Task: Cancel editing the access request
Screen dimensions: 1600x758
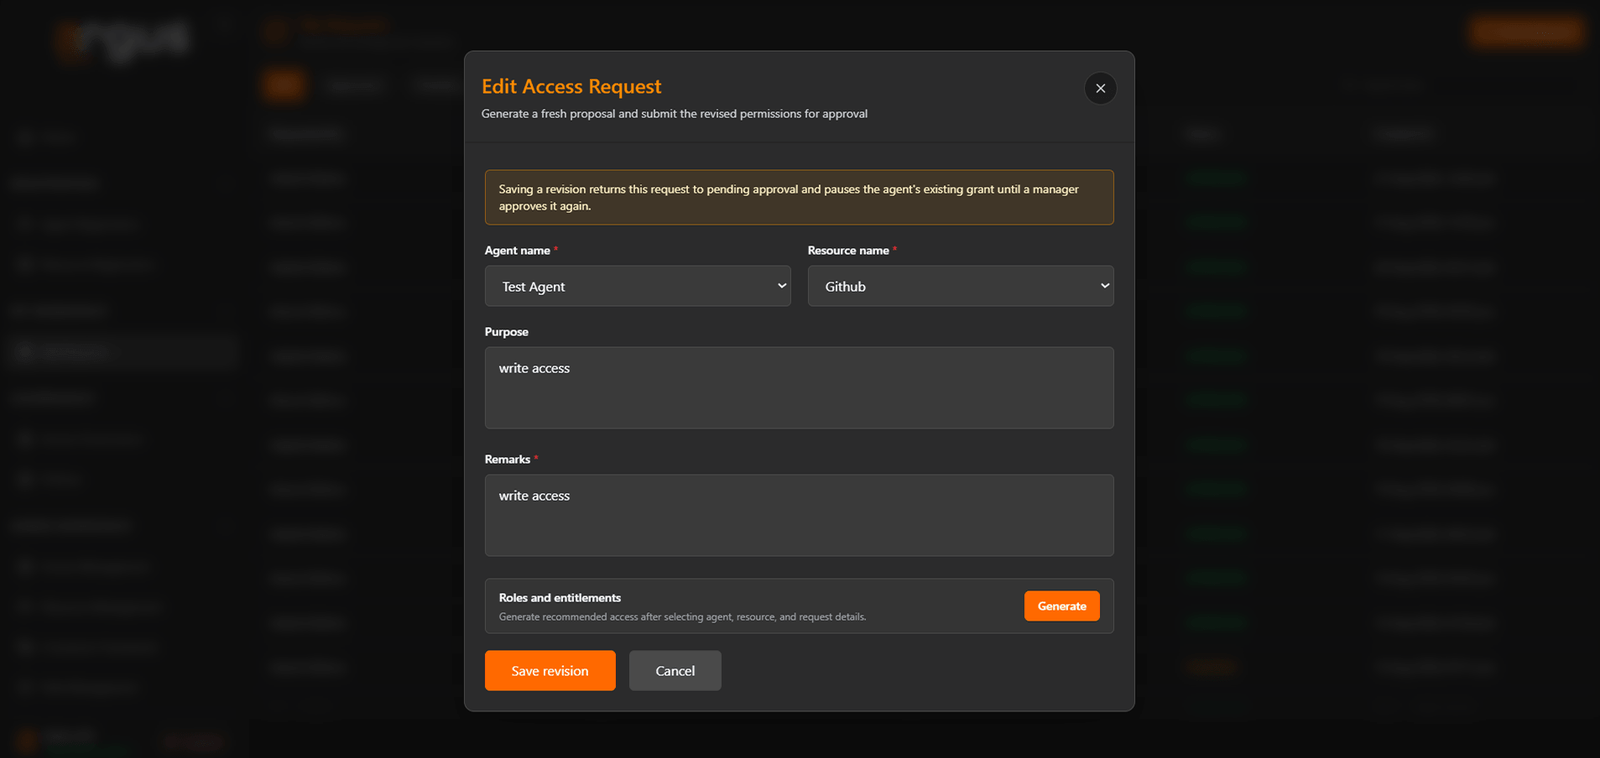Action: tap(675, 671)
